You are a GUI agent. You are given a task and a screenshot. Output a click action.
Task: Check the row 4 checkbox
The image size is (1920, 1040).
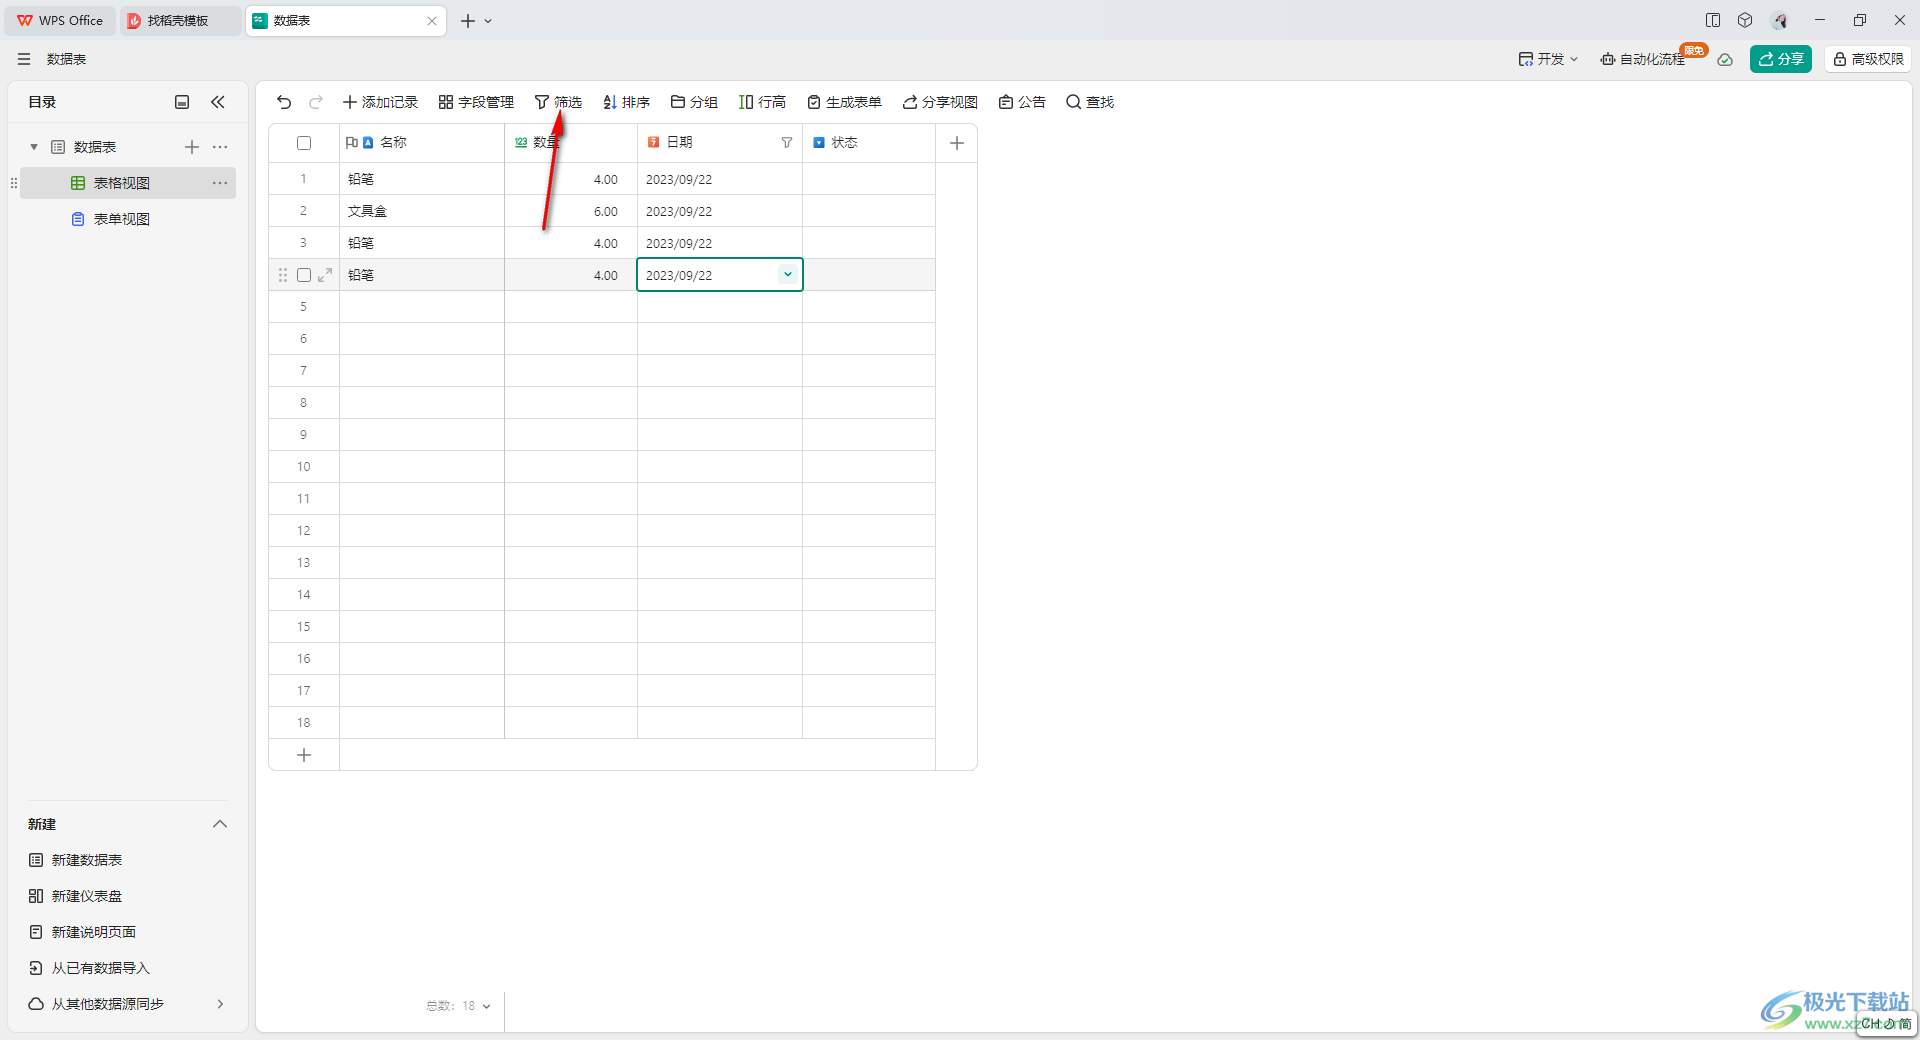[304, 275]
